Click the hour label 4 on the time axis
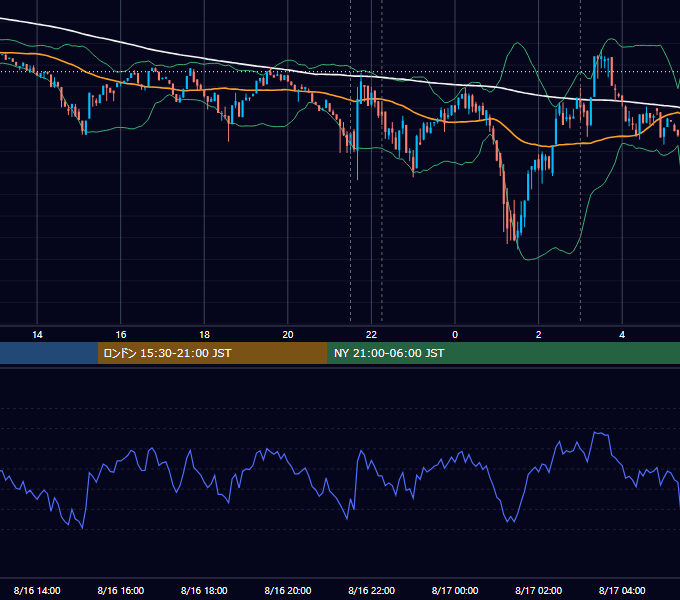Screen dimensions: 680x600 tap(622, 335)
